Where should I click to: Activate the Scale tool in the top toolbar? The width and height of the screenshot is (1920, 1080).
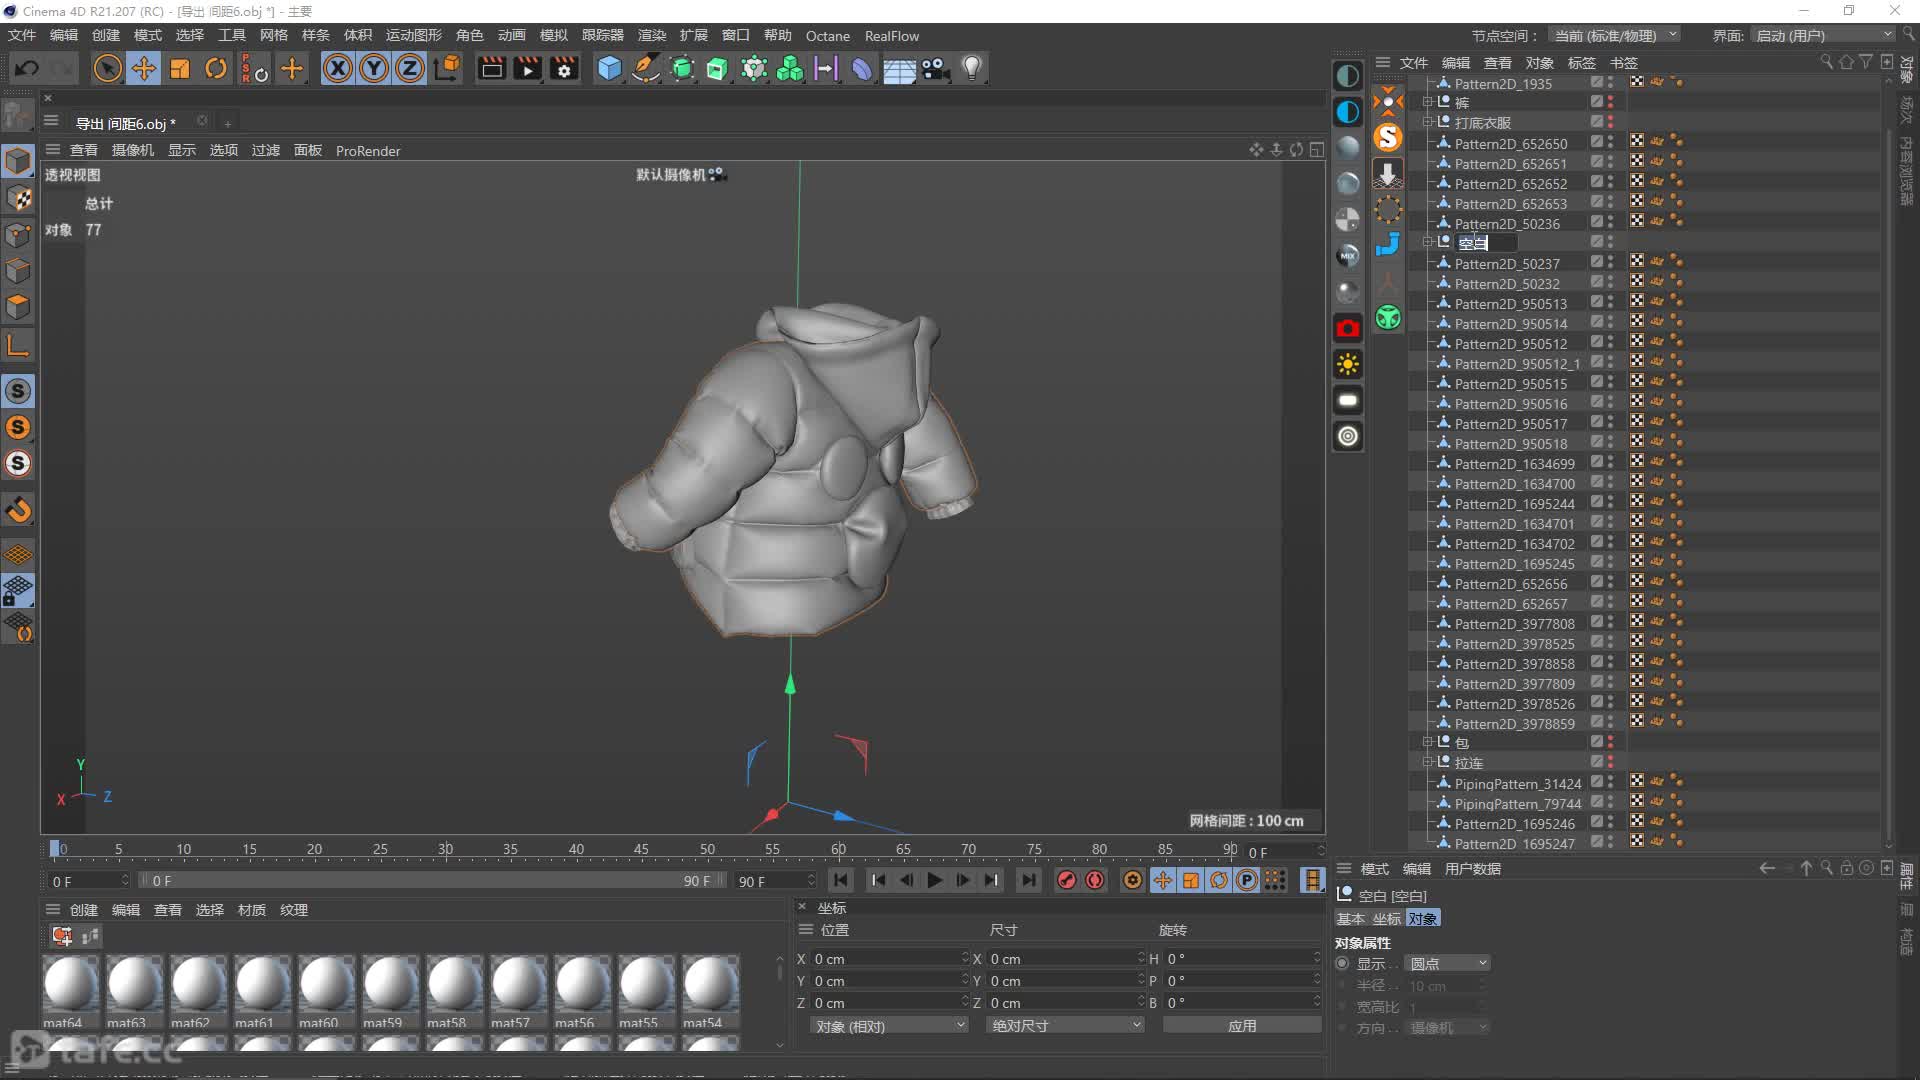(x=180, y=68)
